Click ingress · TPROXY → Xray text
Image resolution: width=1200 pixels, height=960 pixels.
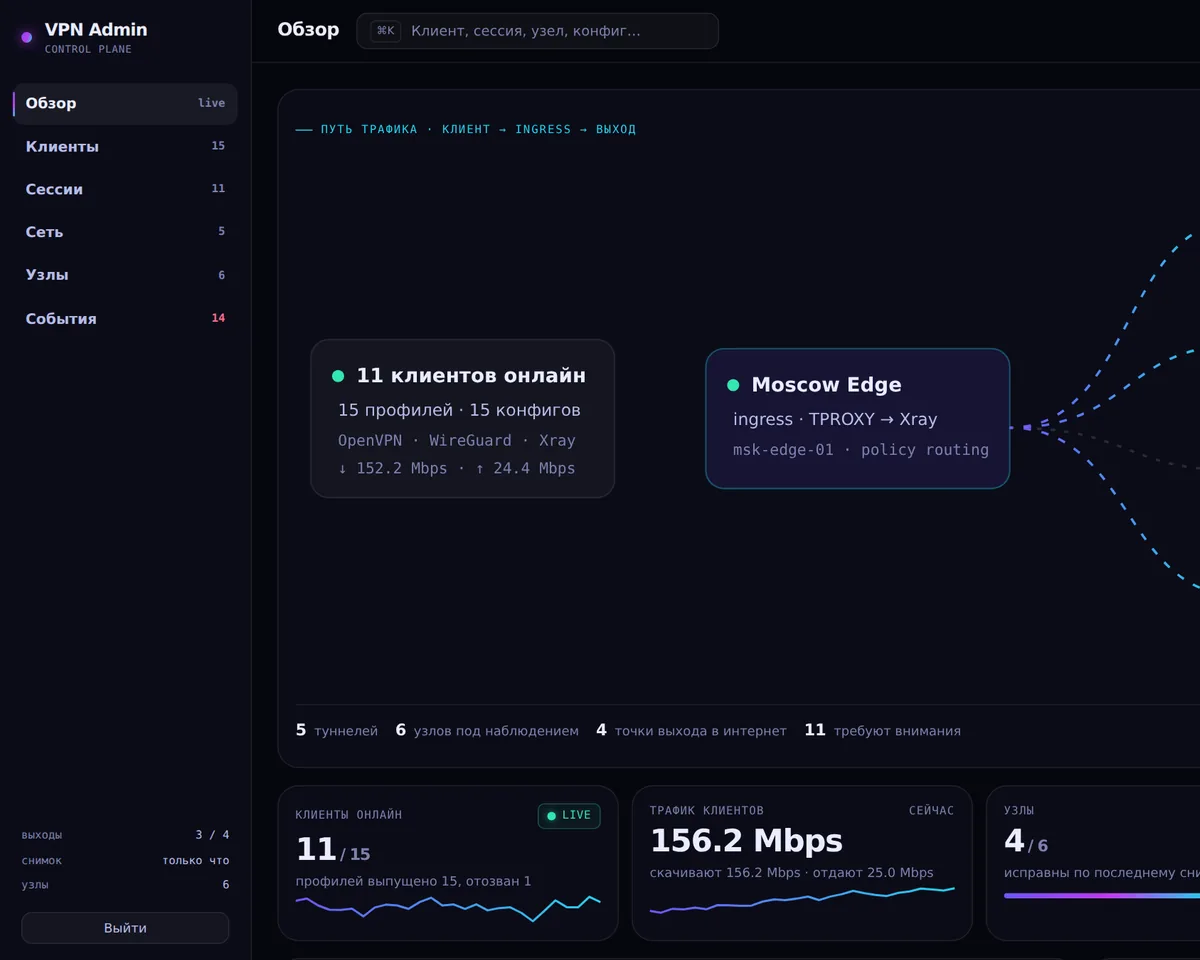pos(835,419)
